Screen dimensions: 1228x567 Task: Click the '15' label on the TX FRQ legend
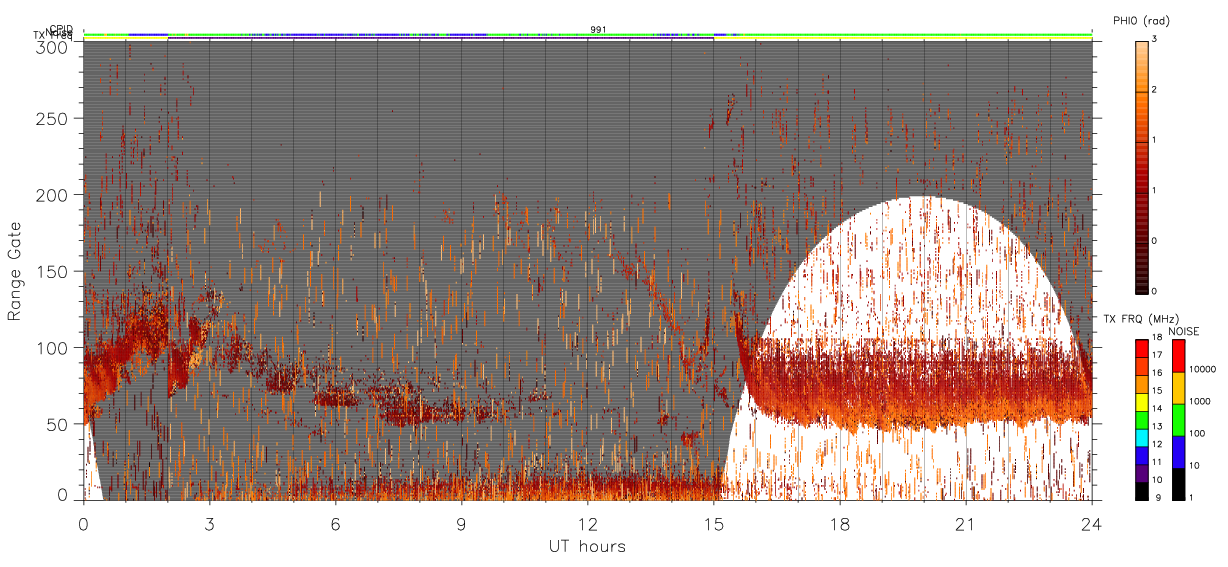1157,391
